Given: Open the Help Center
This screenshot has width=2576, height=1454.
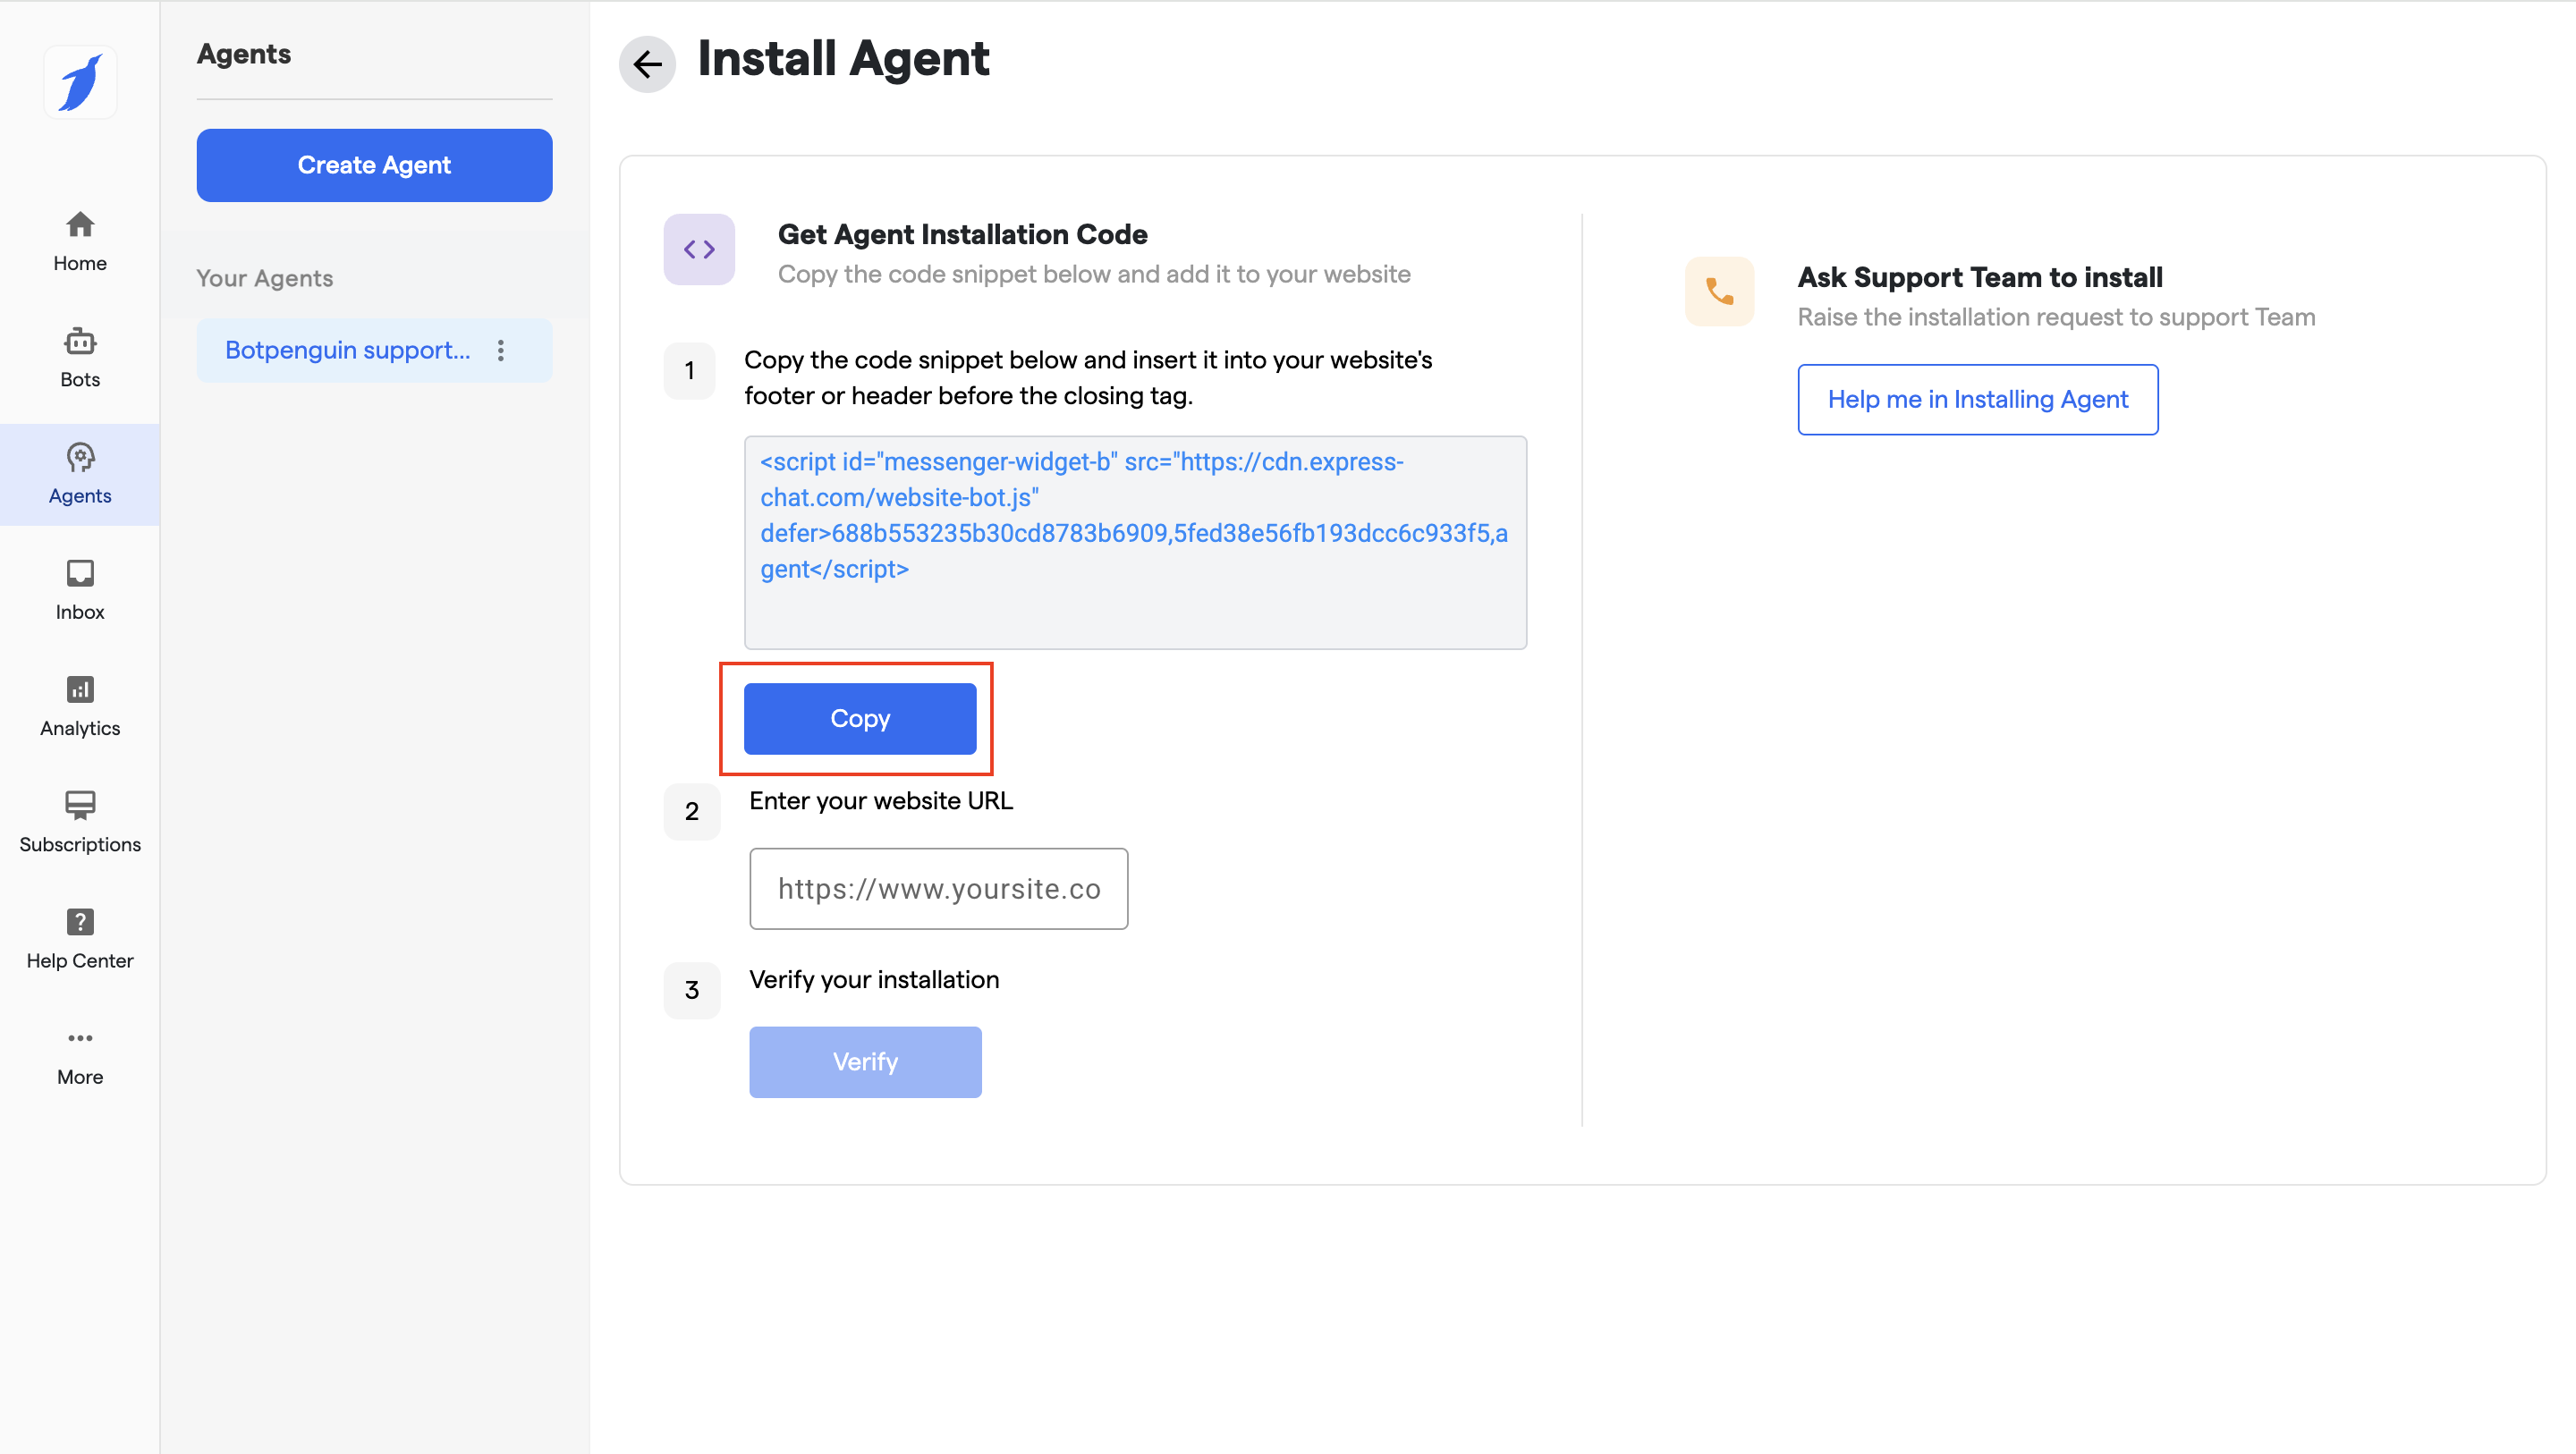Looking at the screenshot, I should tap(80, 938).
